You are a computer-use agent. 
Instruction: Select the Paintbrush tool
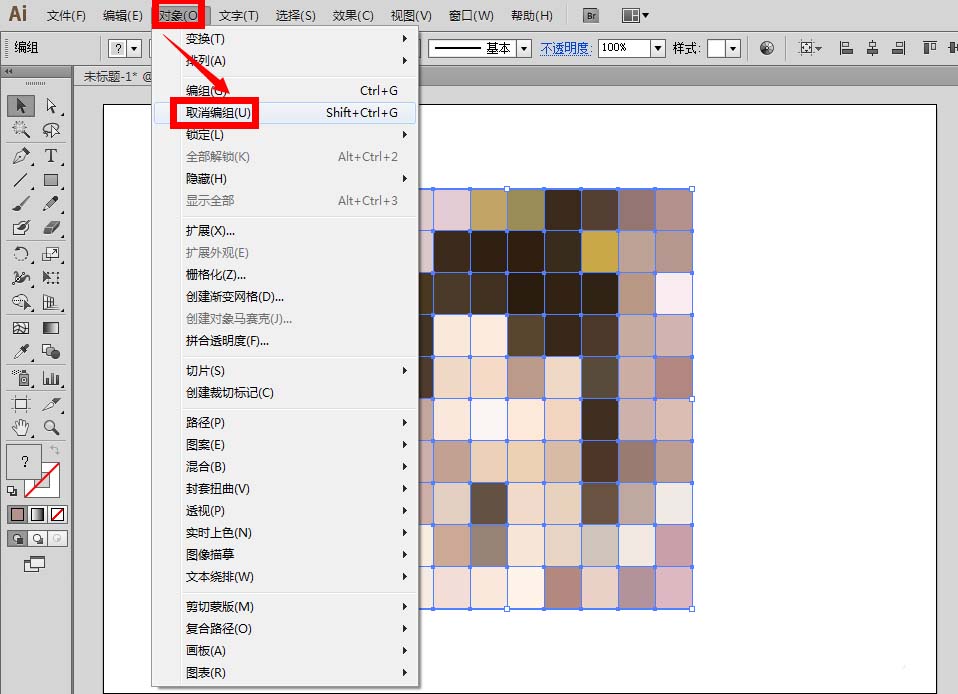(21, 203)
